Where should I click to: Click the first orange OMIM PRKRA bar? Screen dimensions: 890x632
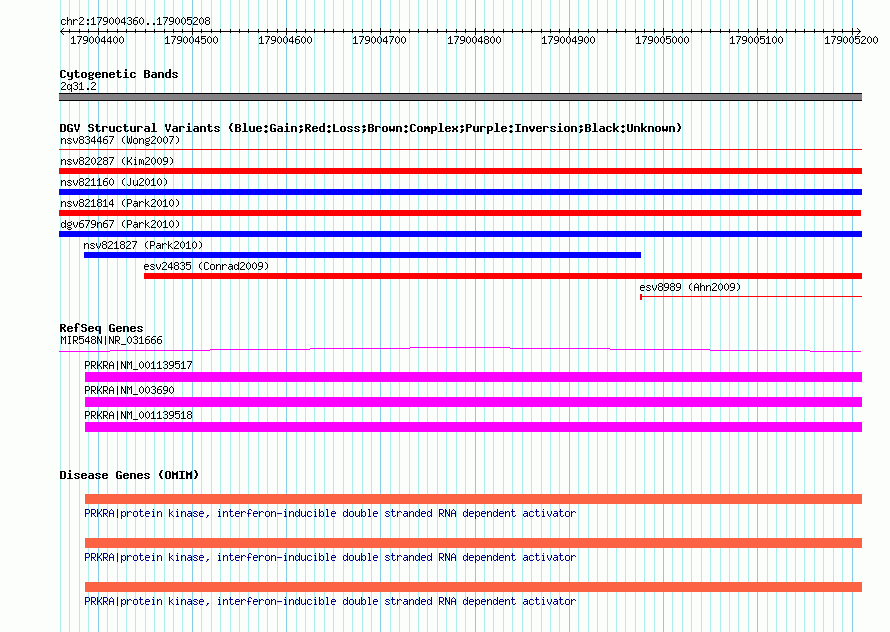[473, 499]
